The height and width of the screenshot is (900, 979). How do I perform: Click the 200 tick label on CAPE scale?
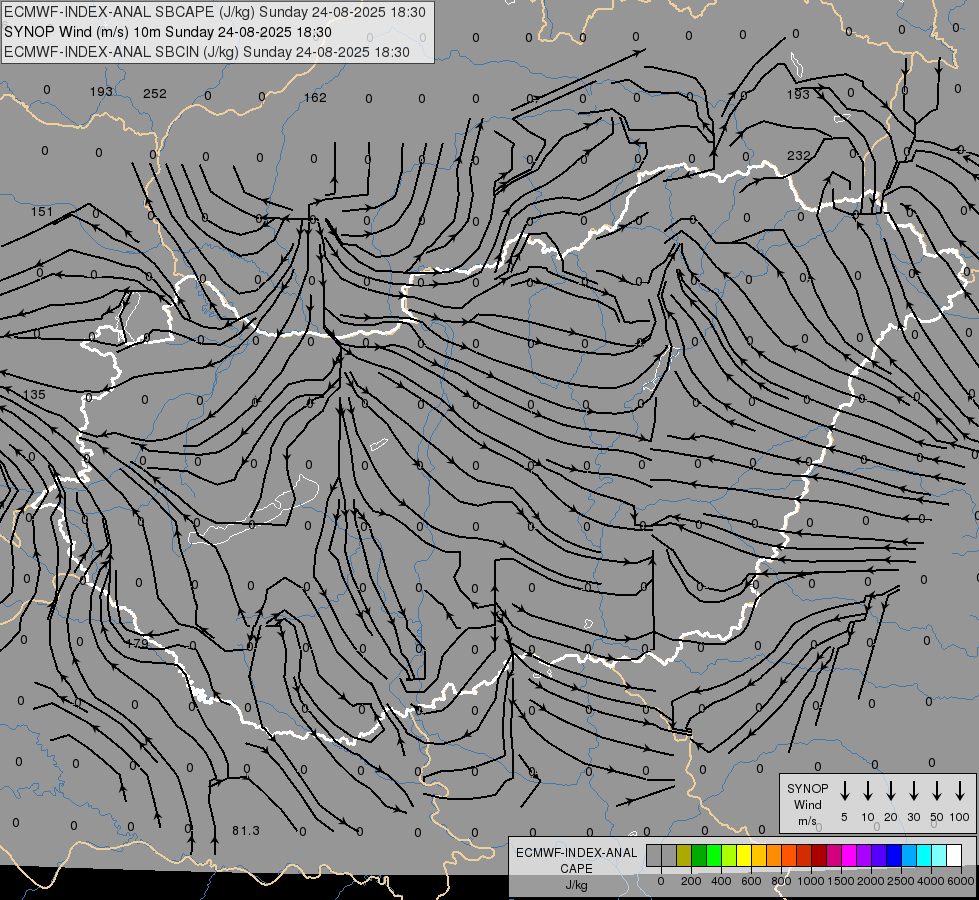(691, 881)
